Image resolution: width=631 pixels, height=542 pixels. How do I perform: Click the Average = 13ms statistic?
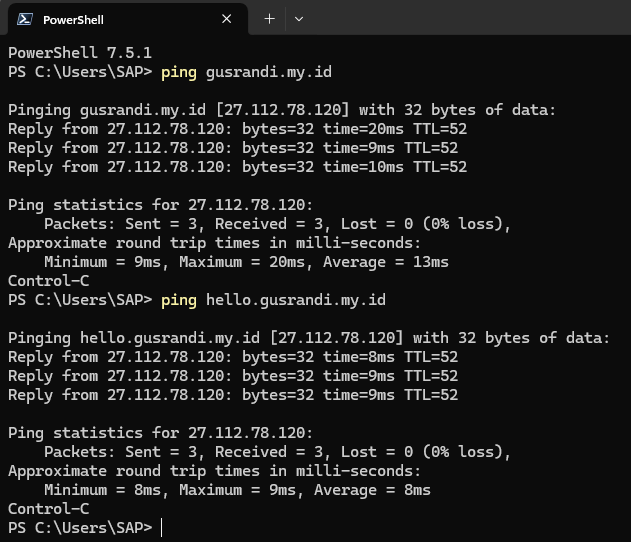tap(386, 262)
